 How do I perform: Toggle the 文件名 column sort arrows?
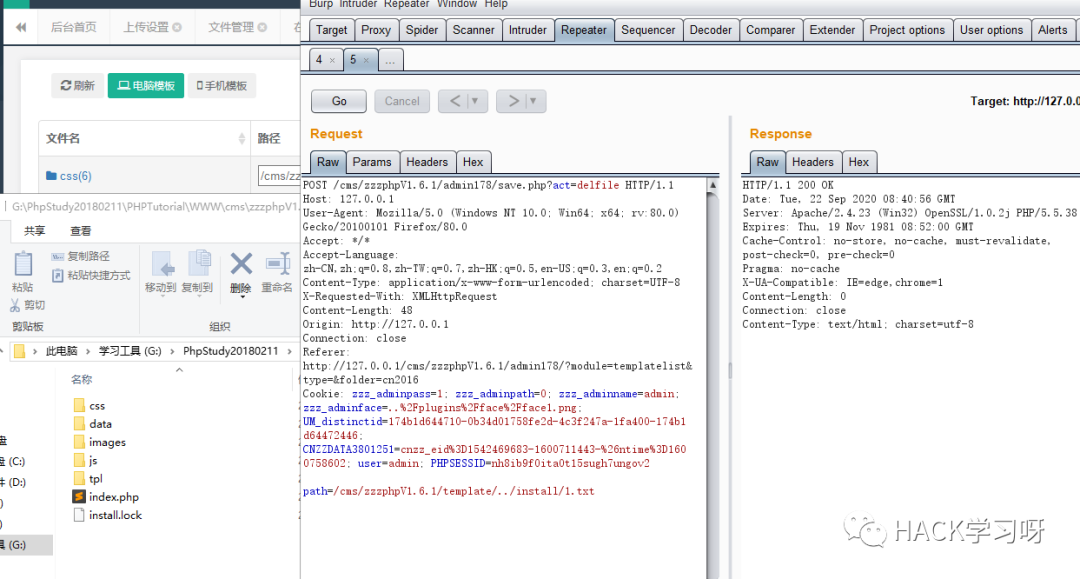[x=242, y=138]
